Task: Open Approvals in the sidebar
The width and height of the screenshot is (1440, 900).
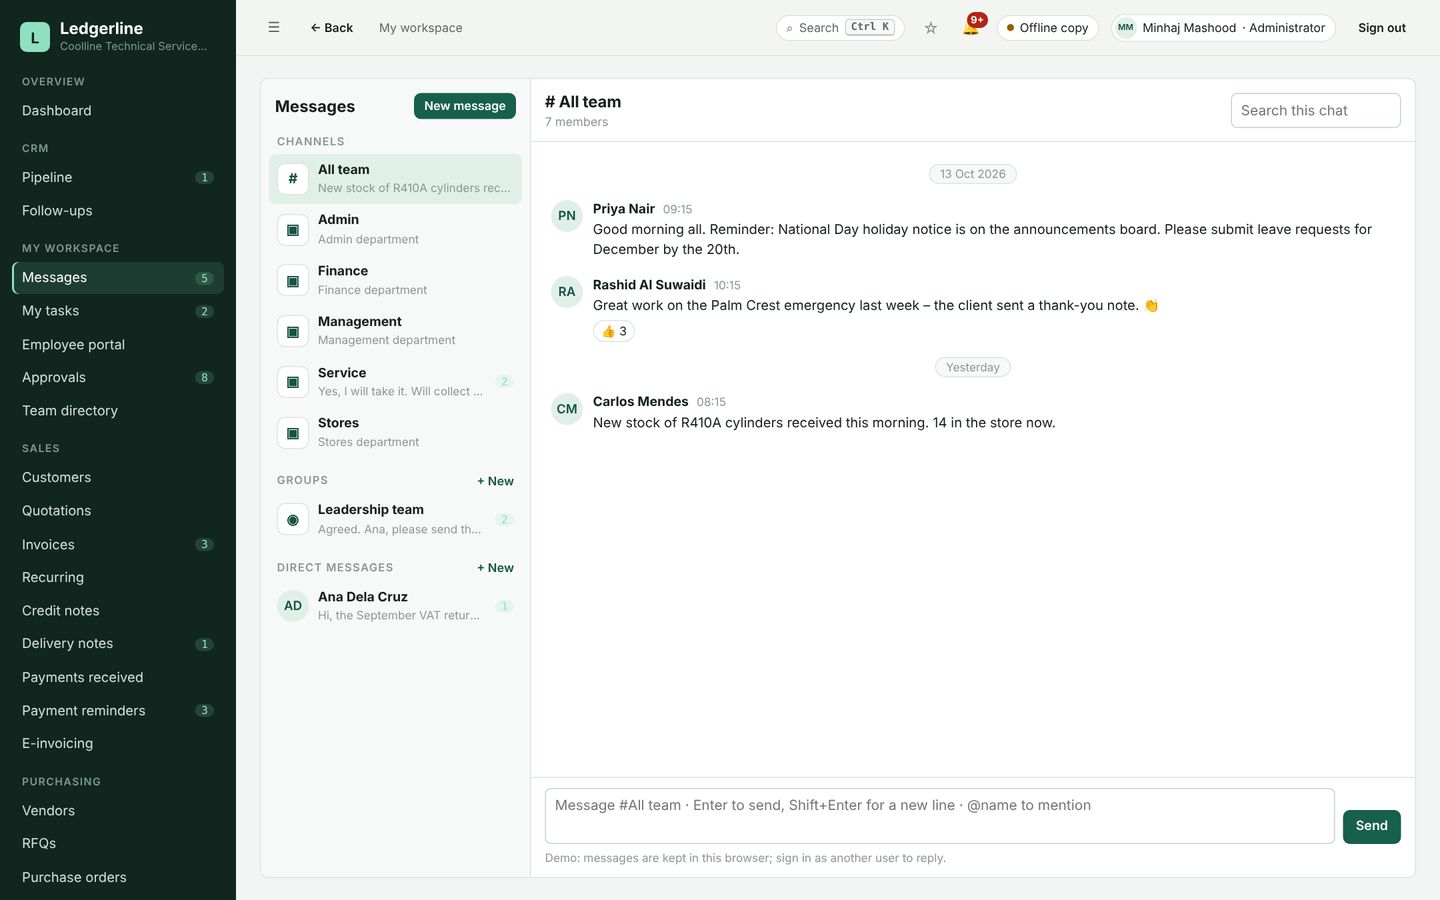Action: 118,378
